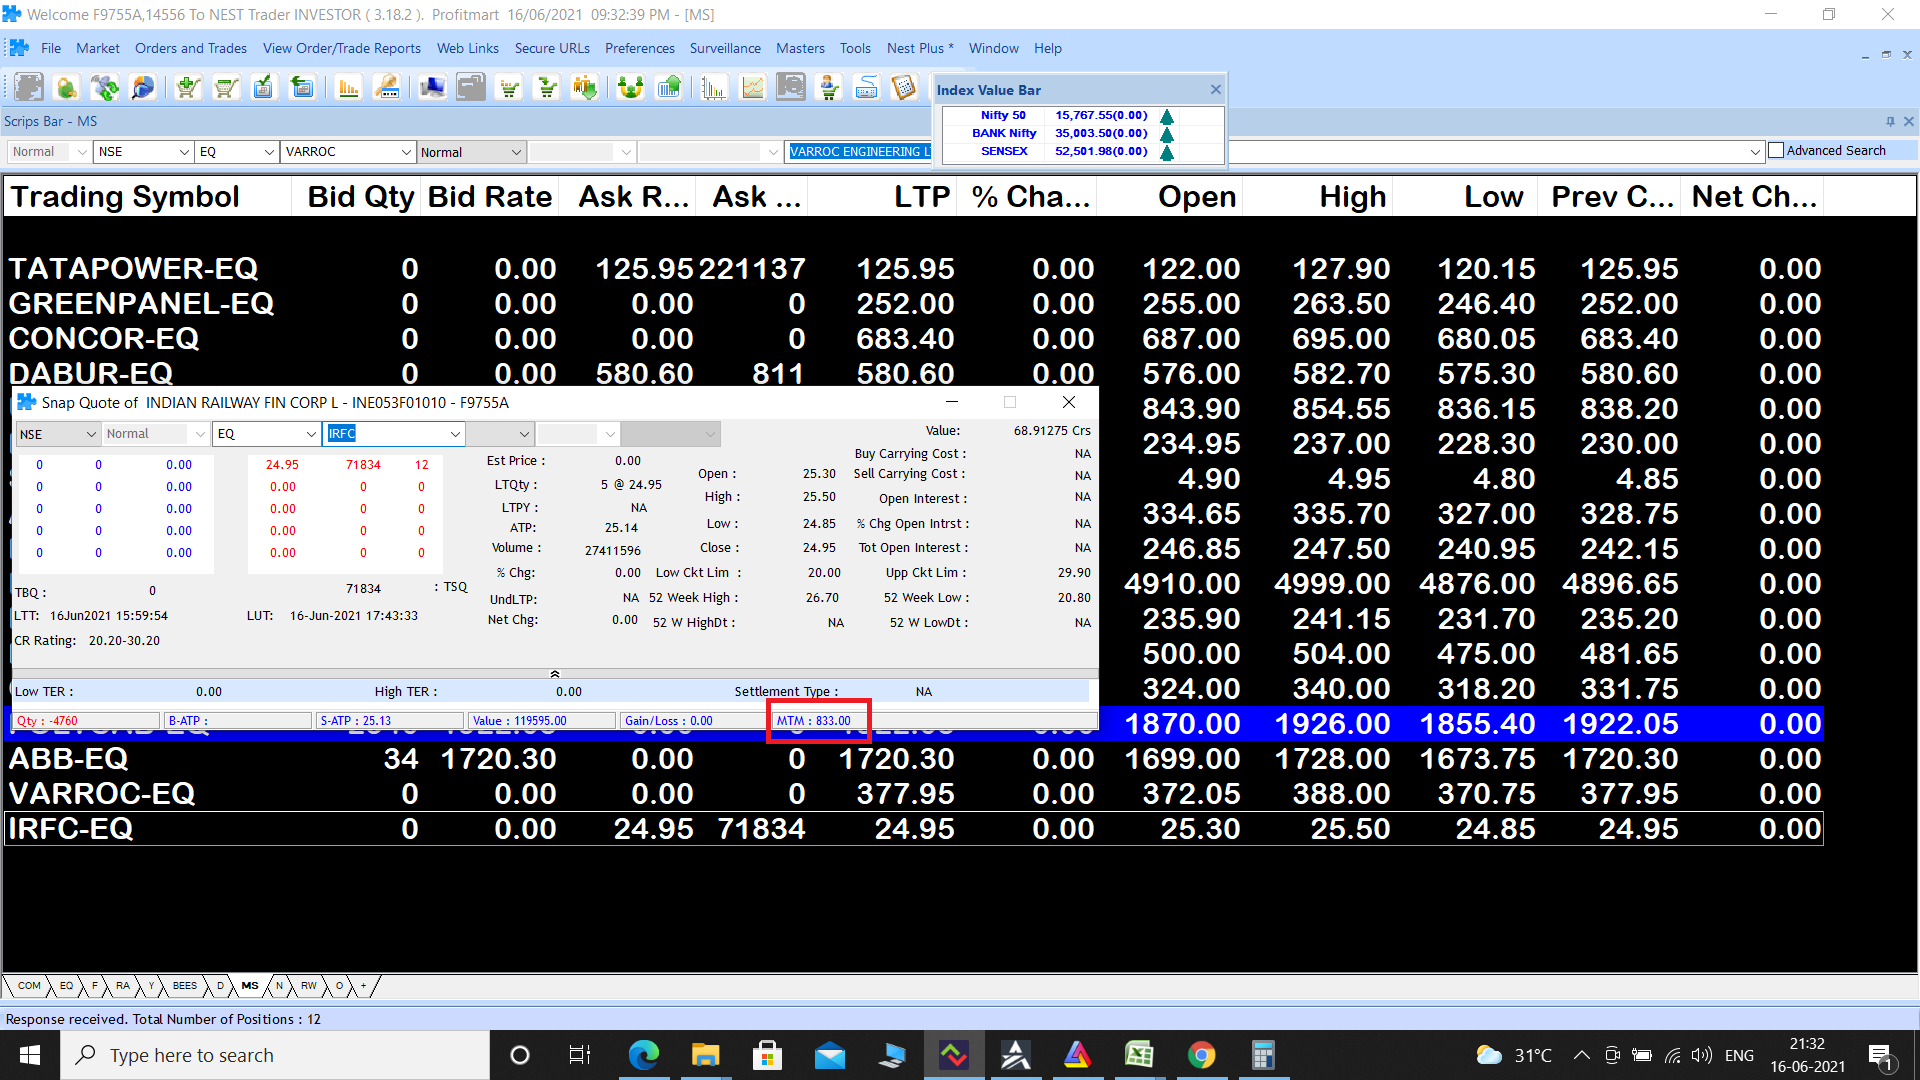Click the people with green down arrow icon
The width and height of the screenshot is (1920, 1080).
pyautogui.click(x=585, y=88)
